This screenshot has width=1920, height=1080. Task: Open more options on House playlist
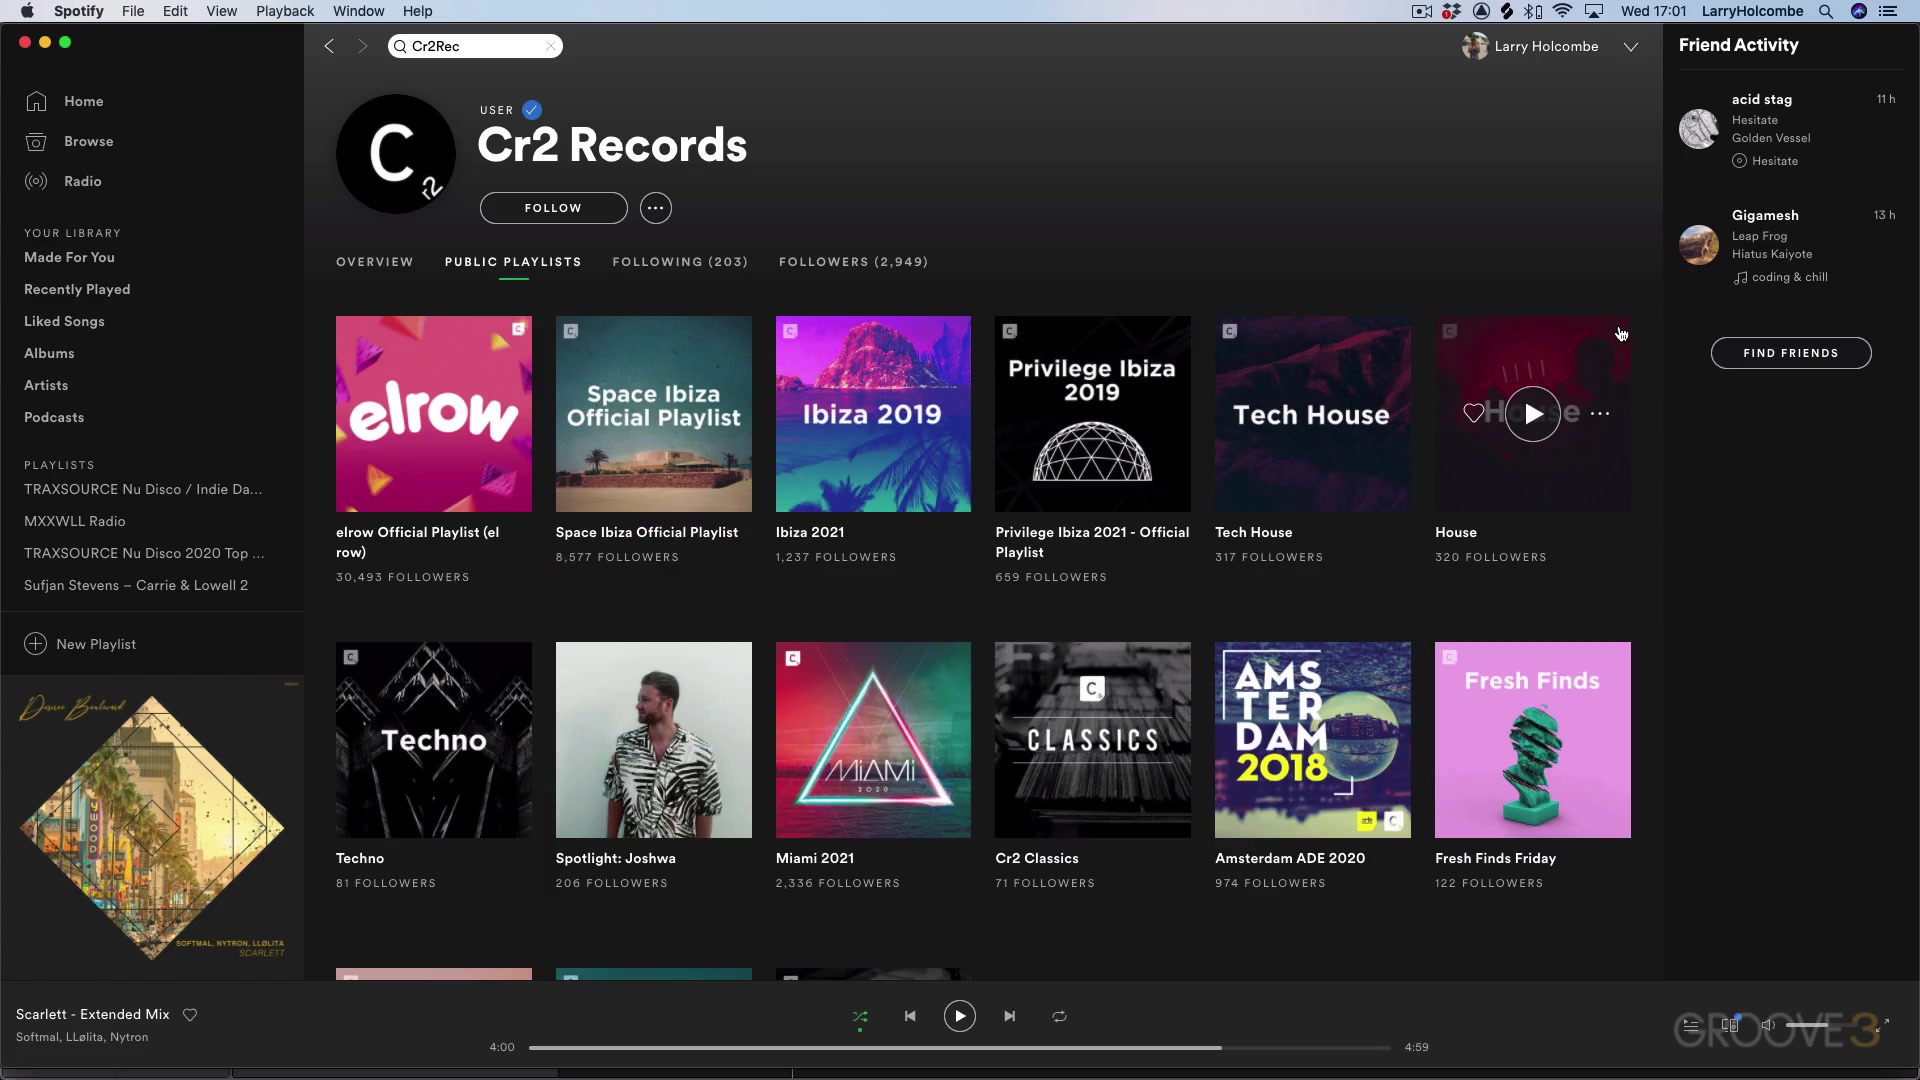[x=1600, y=413]
